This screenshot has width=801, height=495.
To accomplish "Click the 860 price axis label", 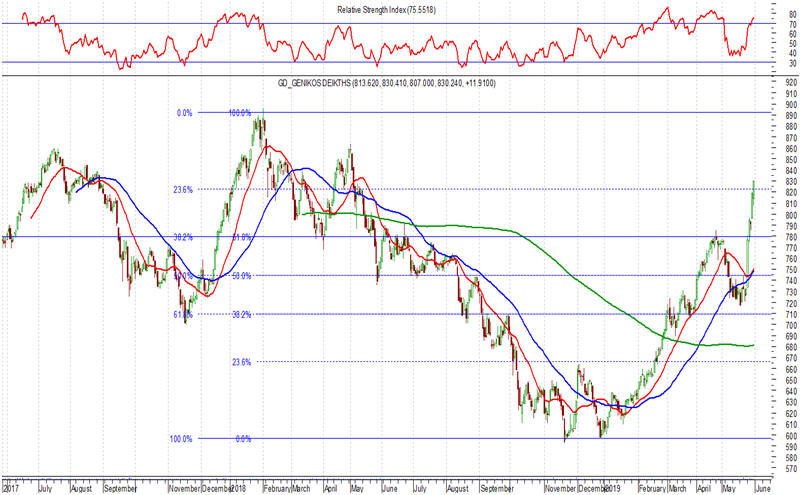I will [792, 149].
